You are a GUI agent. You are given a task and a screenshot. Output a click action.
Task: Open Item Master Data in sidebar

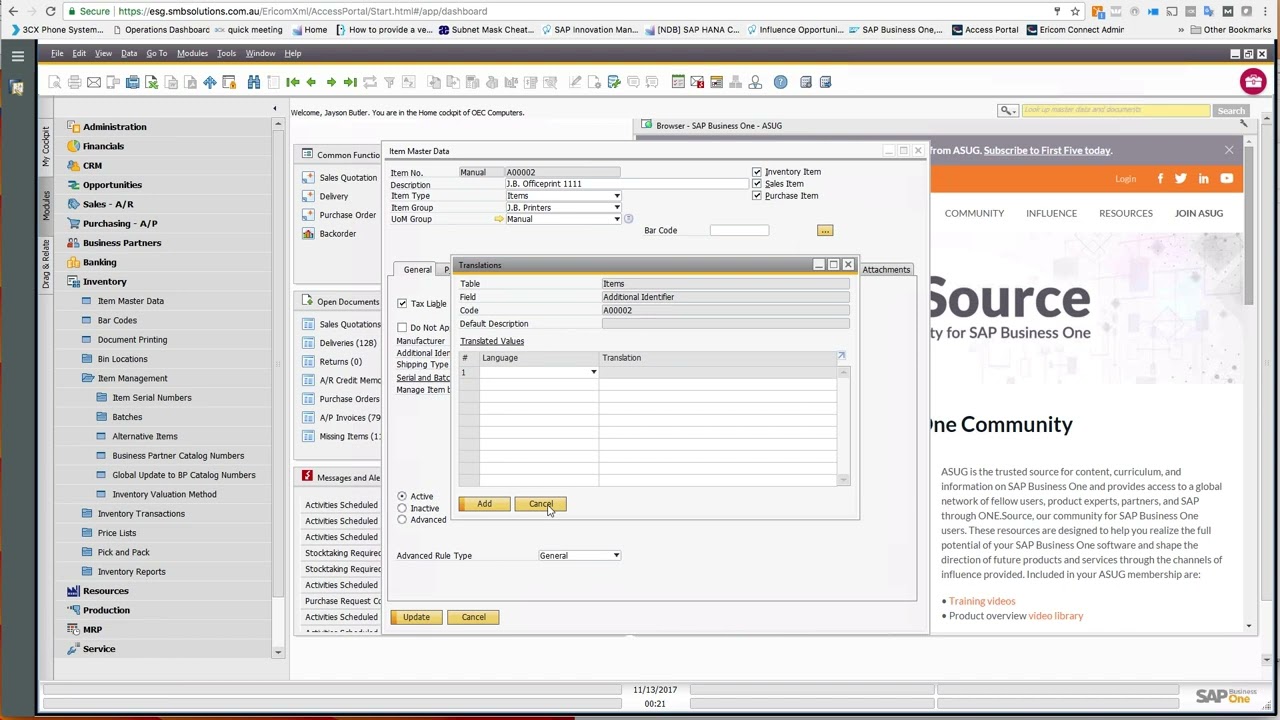pyautogui.click(x=130, y=301)
